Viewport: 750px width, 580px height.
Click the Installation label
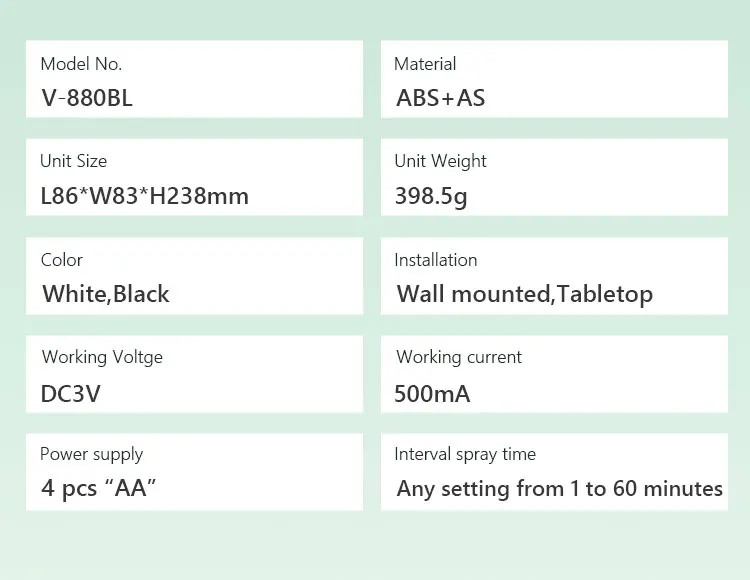coord(435,260)
